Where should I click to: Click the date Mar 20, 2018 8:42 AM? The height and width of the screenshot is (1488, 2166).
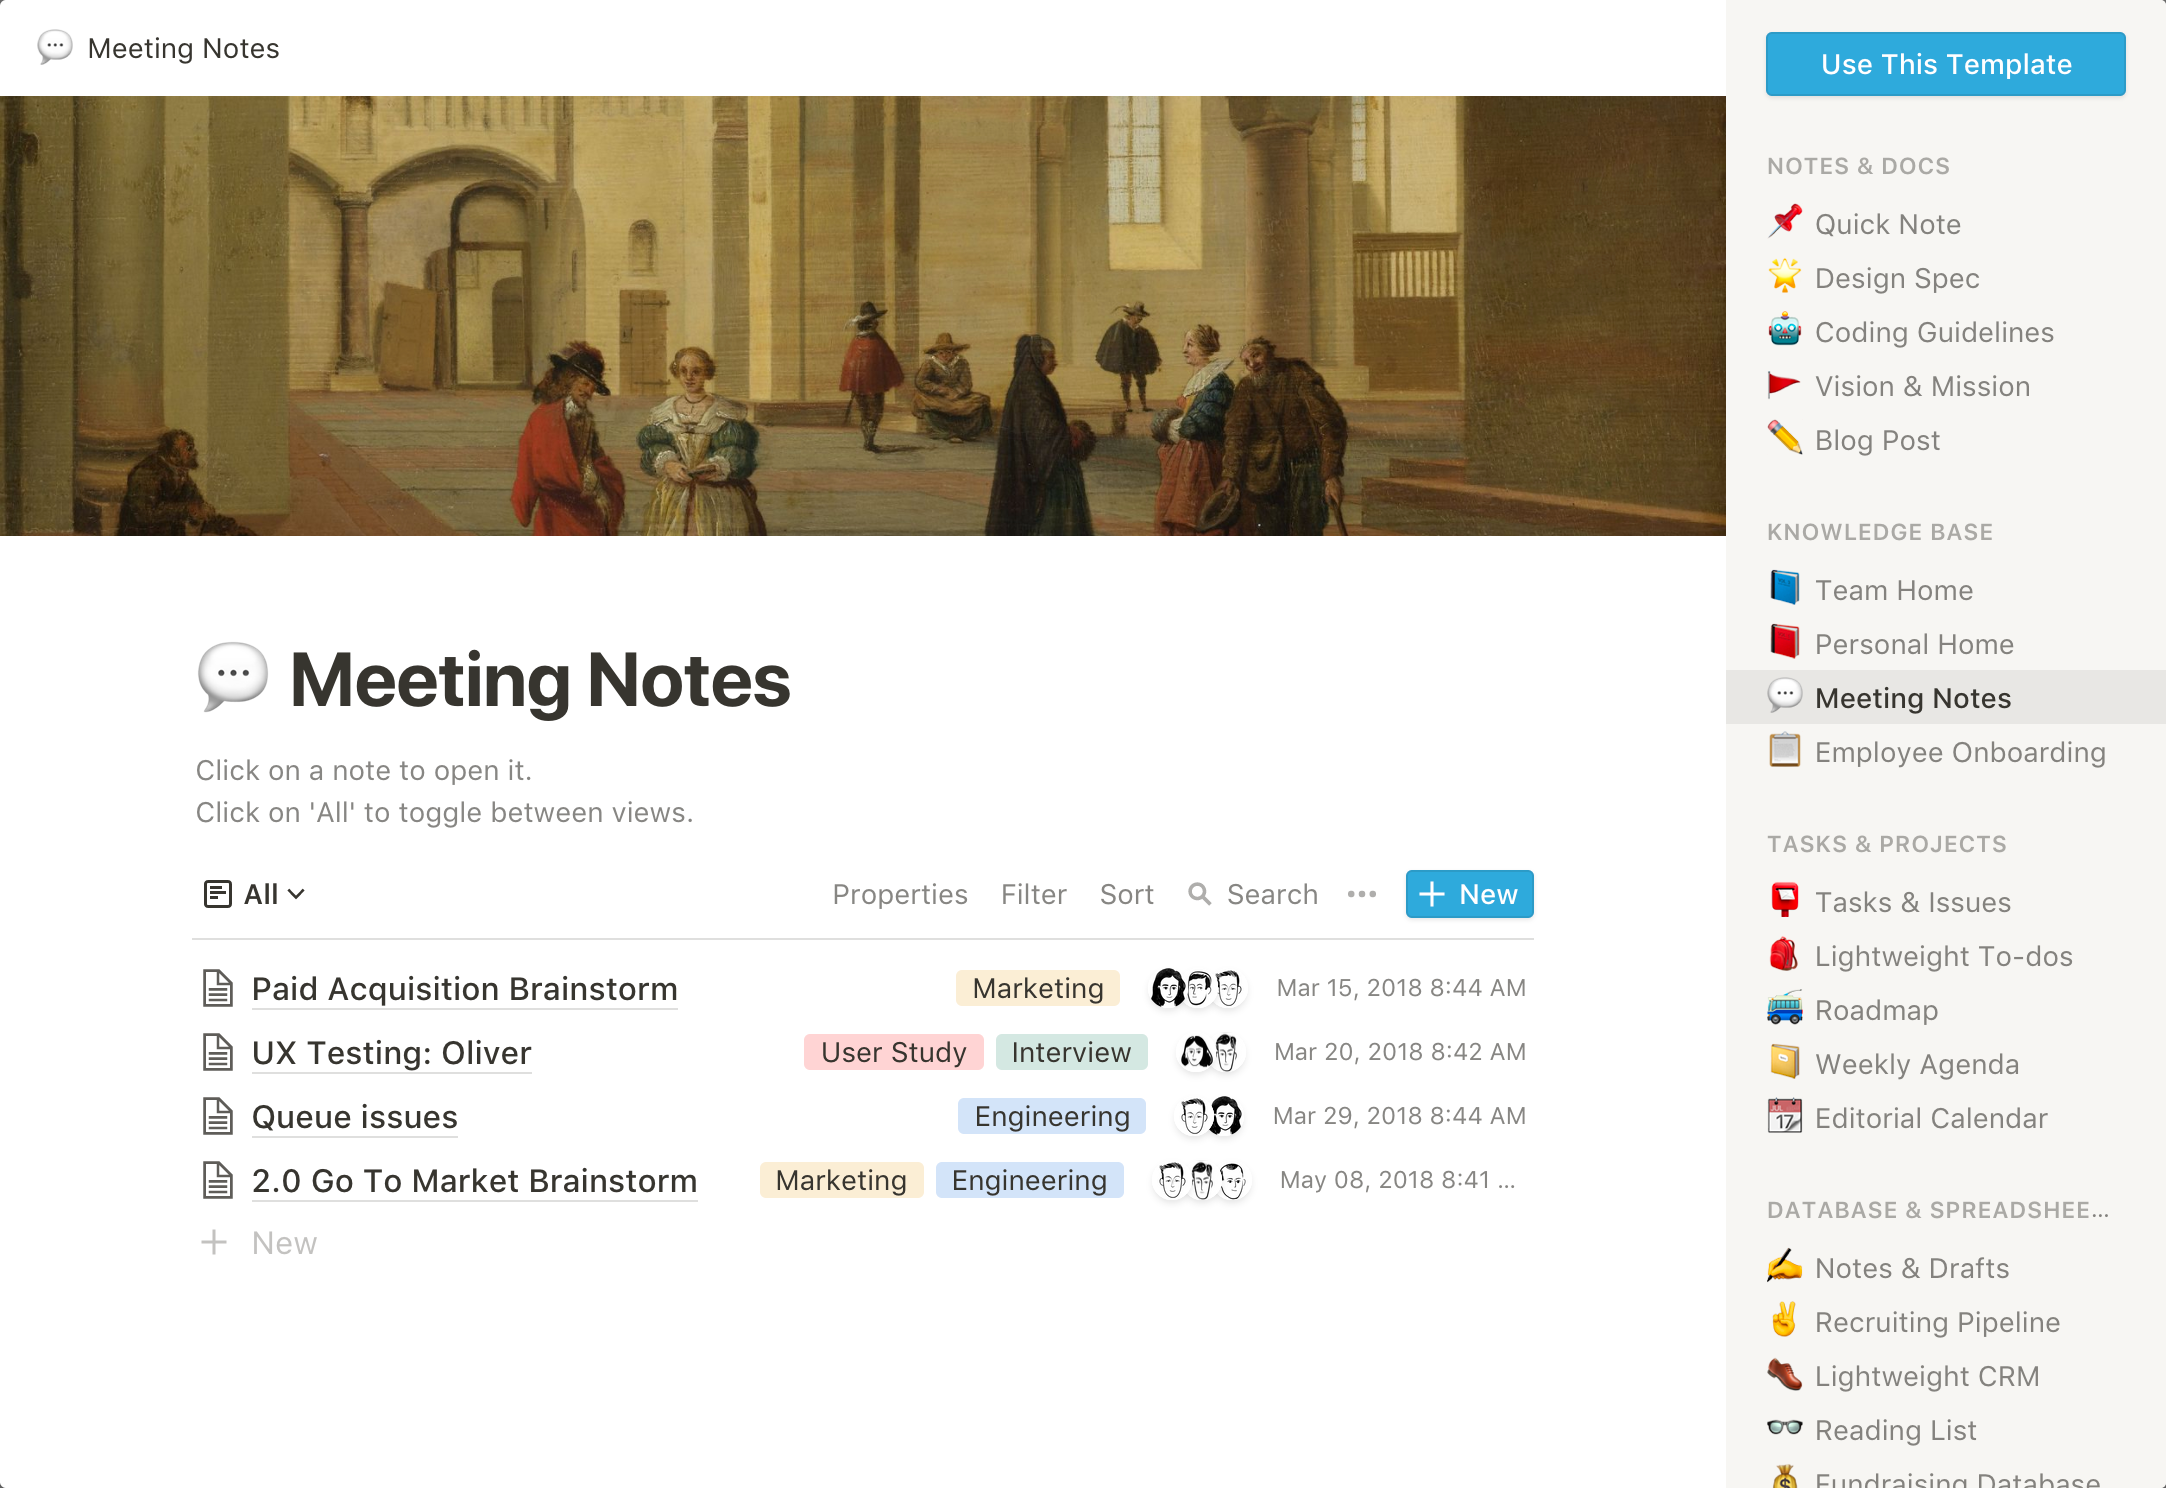point(1400,1052)
